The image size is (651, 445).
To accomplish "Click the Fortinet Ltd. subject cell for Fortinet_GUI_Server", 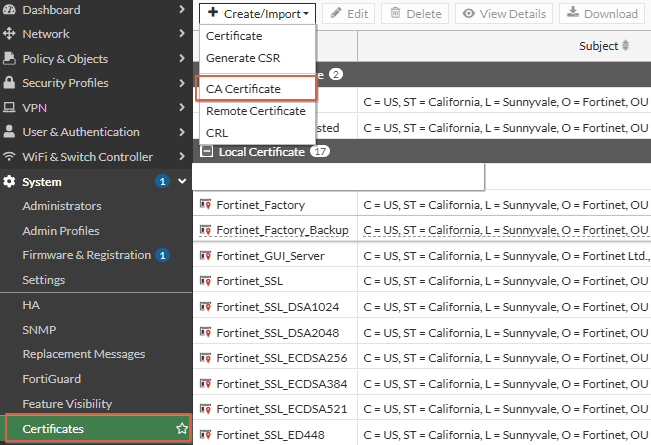I will pos(506,256).
